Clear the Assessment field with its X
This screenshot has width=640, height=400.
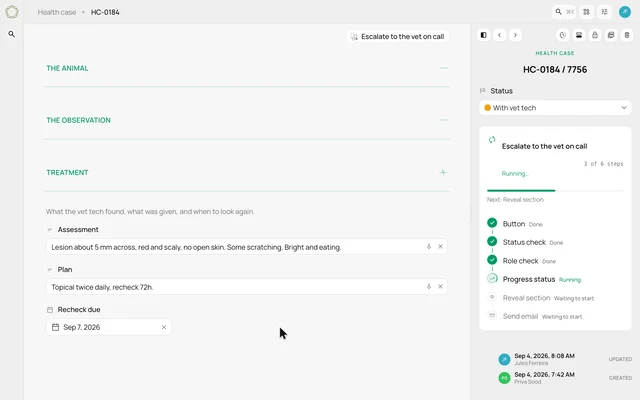(x=440, y=247)
